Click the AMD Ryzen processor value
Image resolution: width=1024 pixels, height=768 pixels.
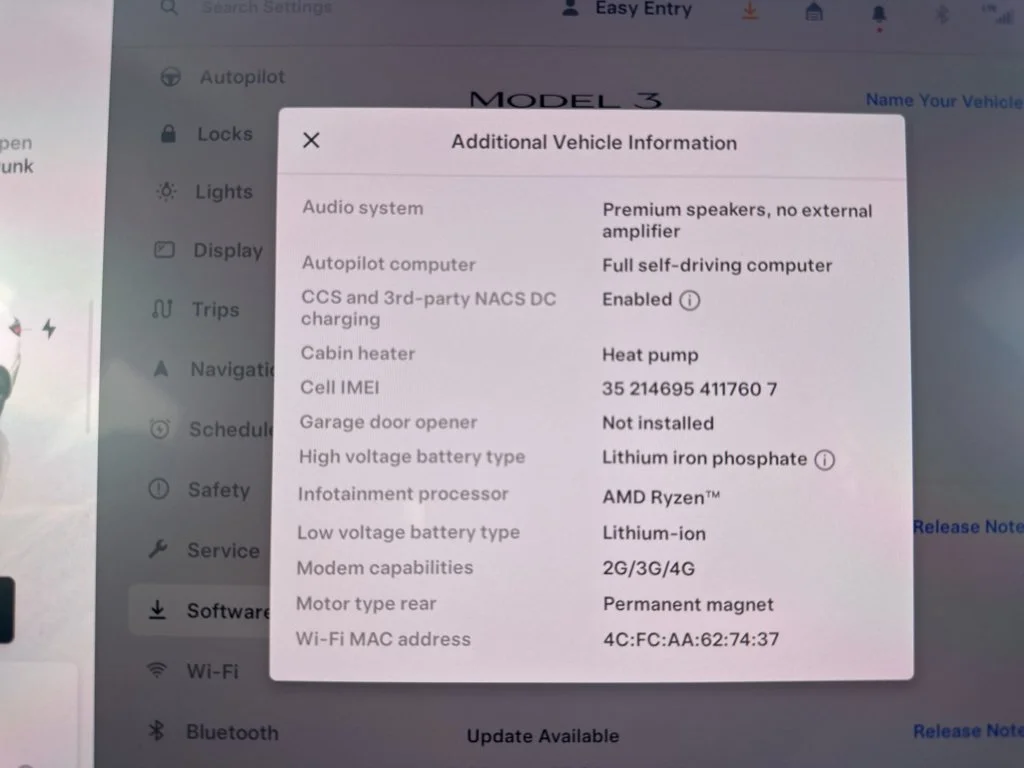pos(661,498)
